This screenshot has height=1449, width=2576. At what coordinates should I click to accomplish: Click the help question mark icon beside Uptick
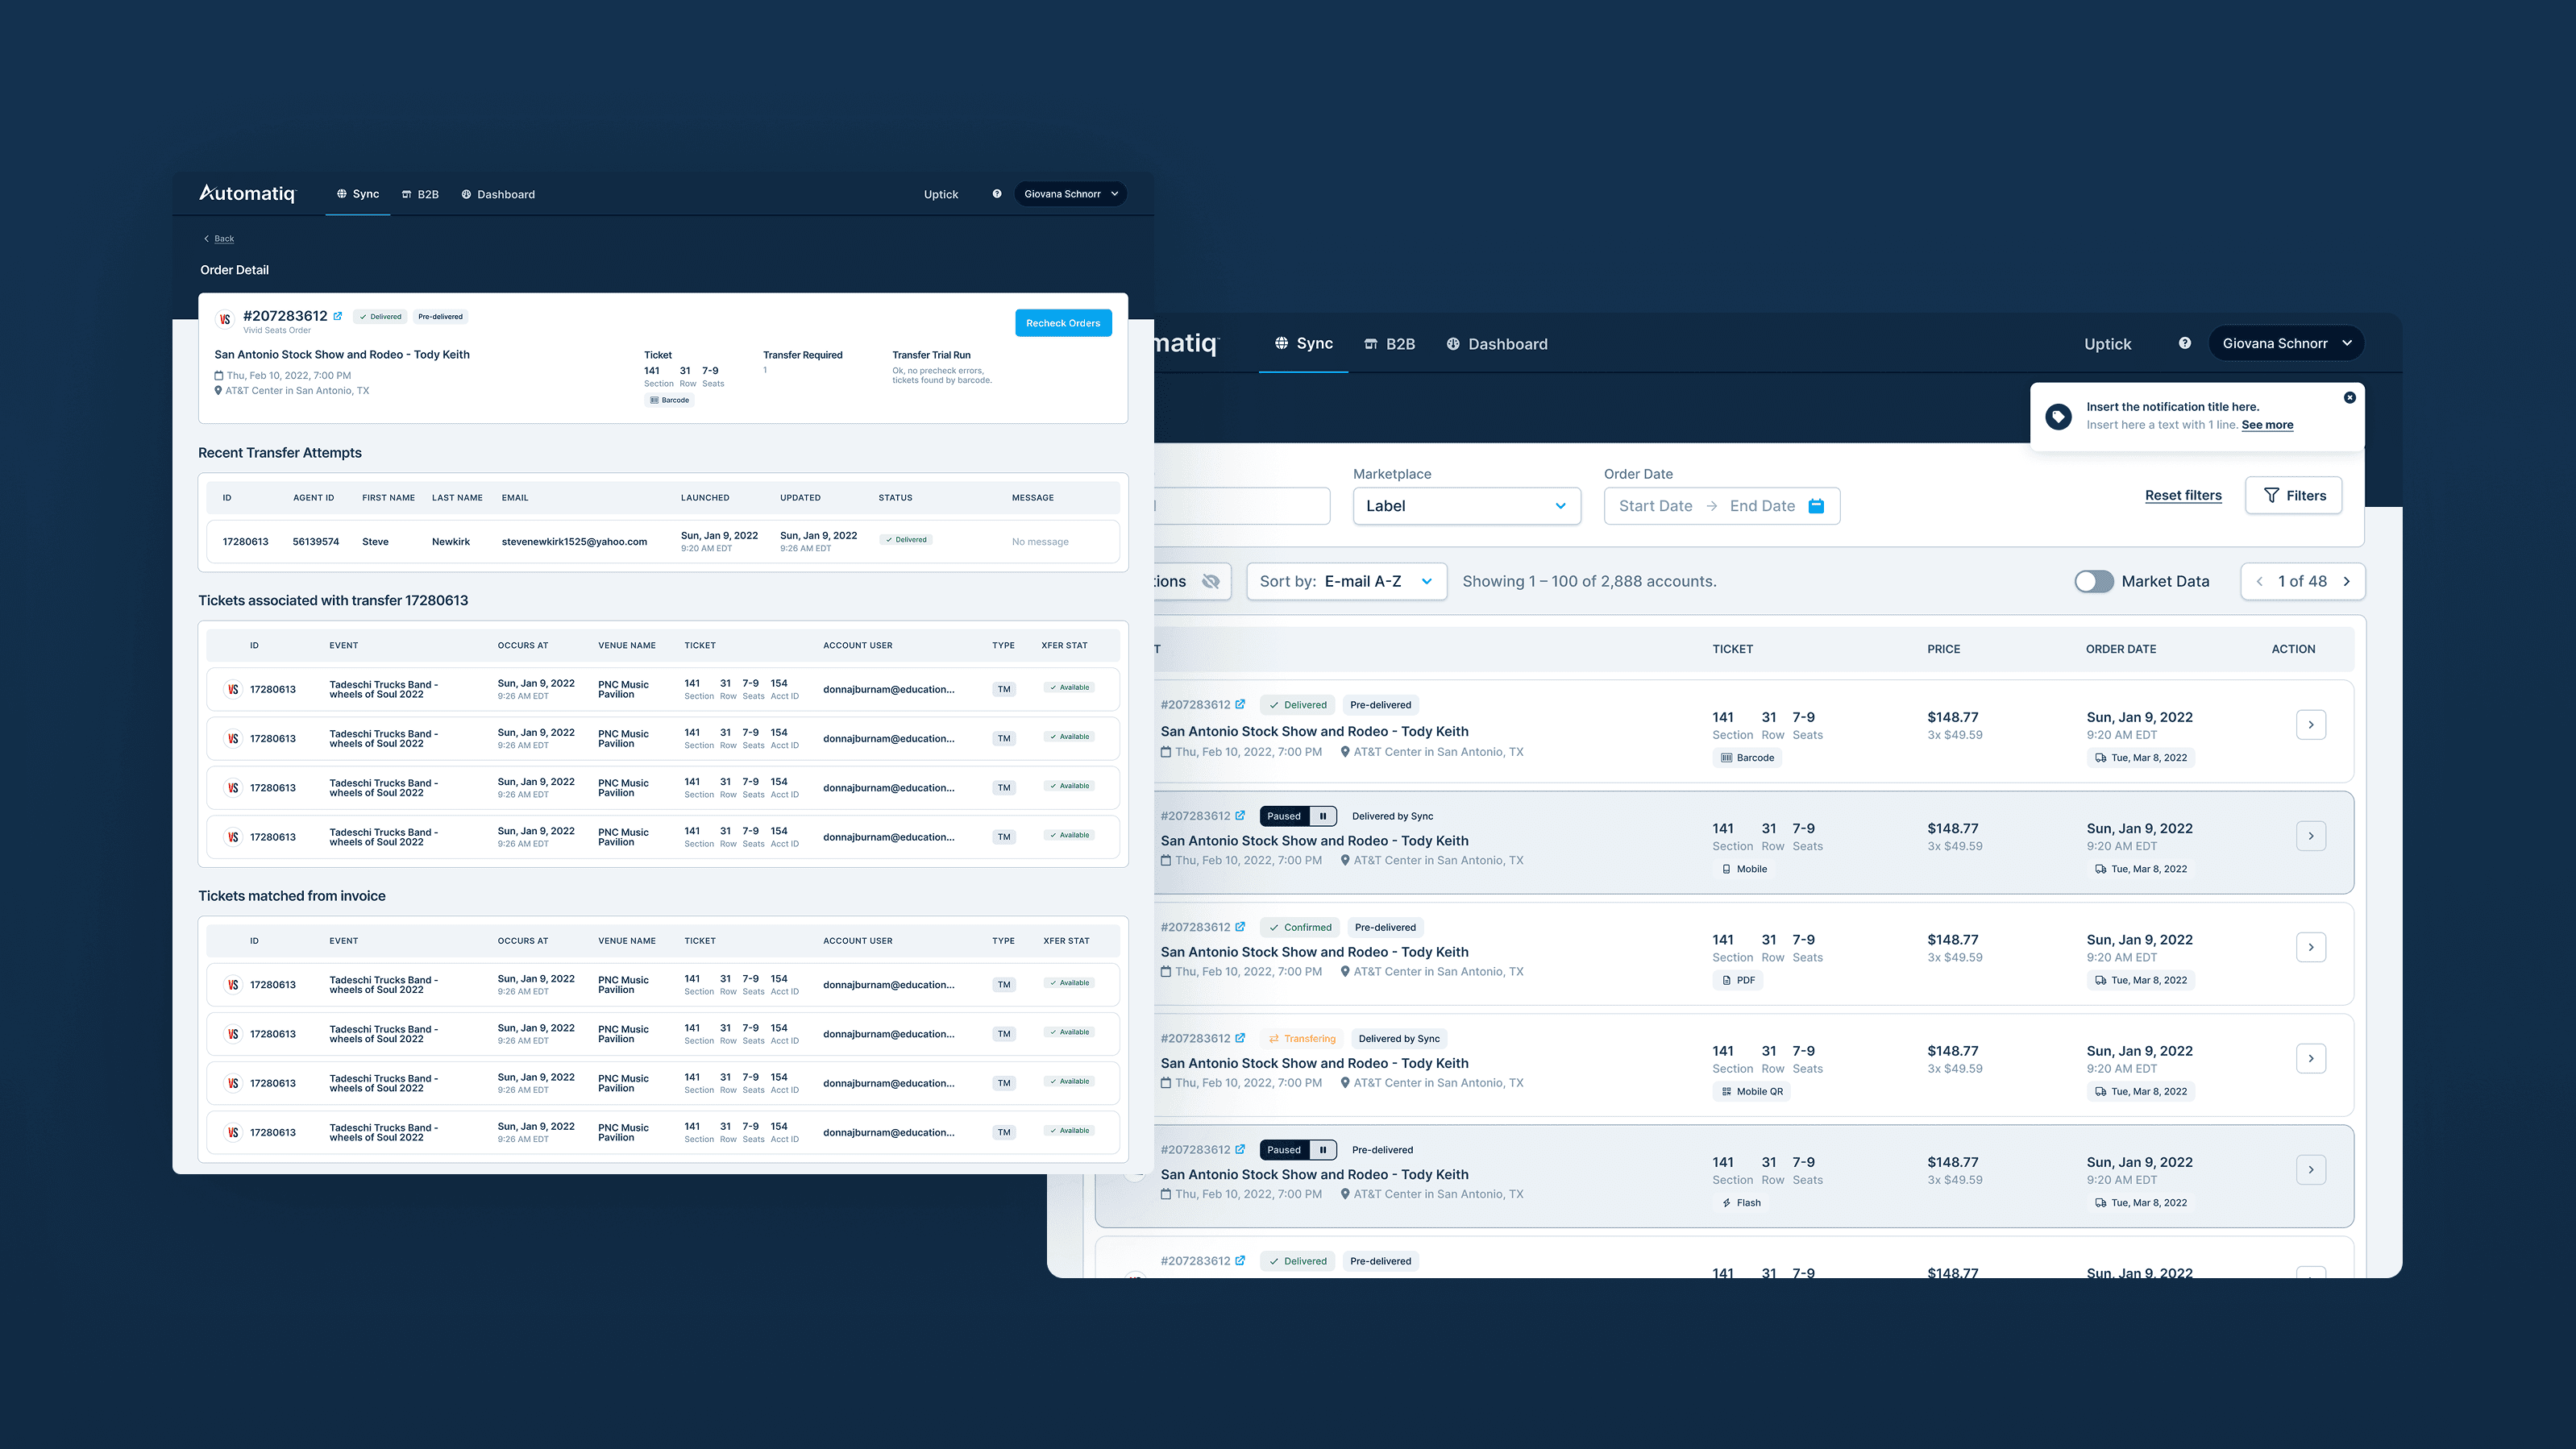[2184, 343]
